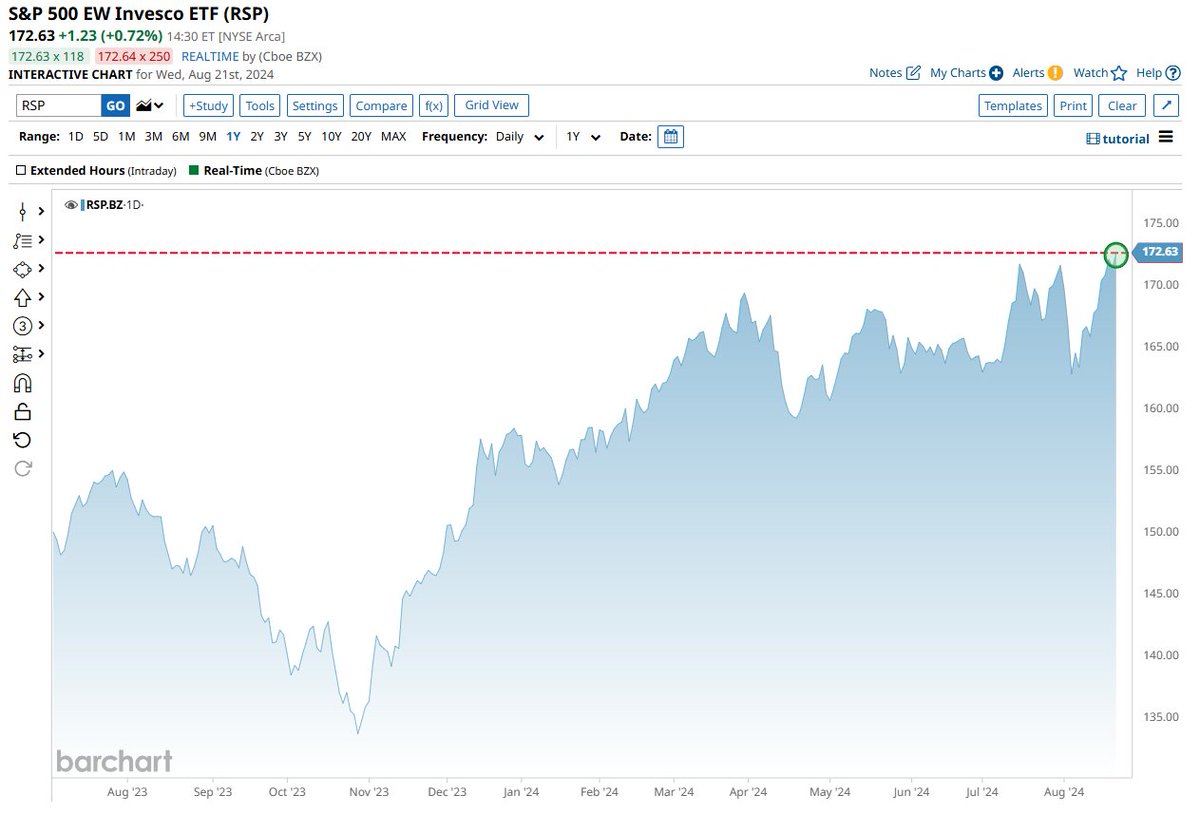Open the Templates button

pos(1013,106)
